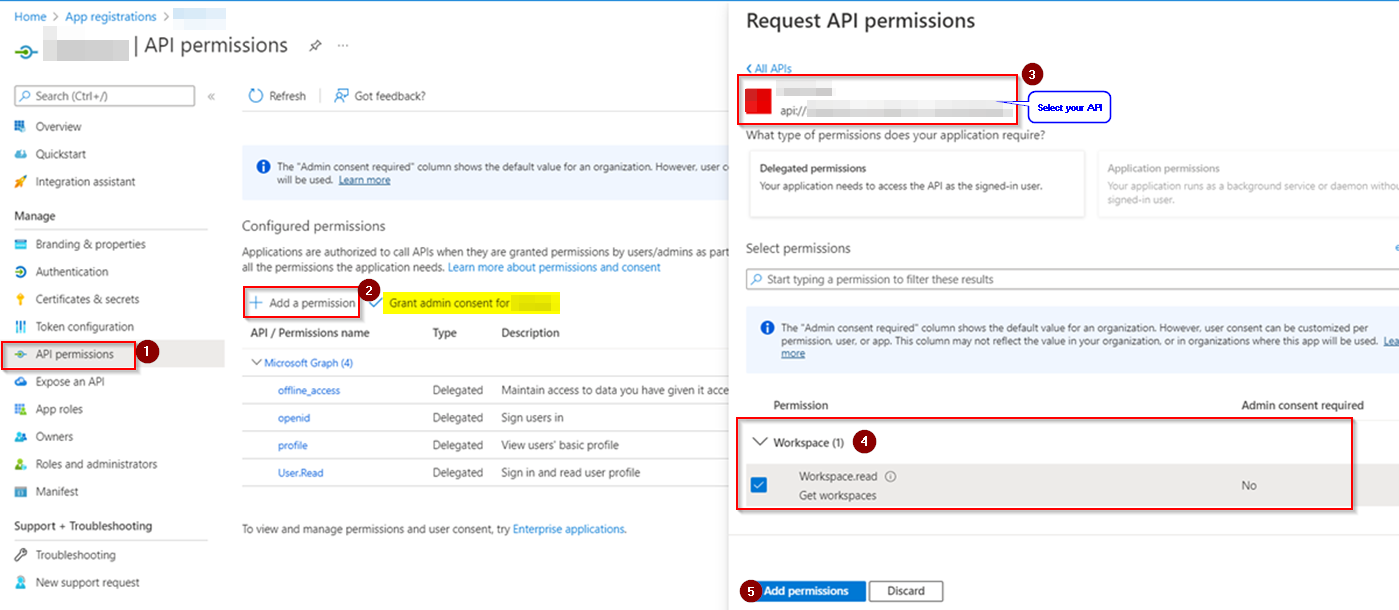This screenshot has width=1399, height=610.
Task: Go back to All APIs
Action: [770, 69]
